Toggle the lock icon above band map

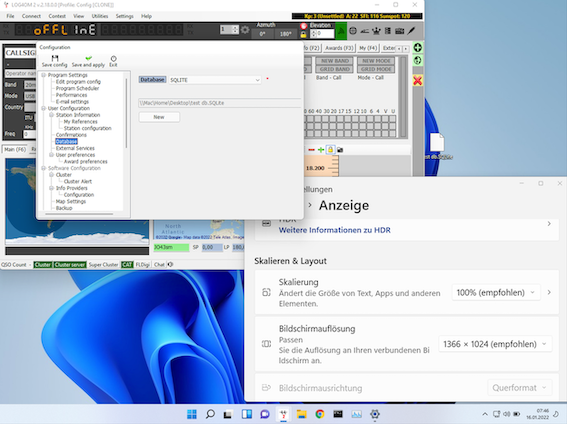click(x=331, y=150)
